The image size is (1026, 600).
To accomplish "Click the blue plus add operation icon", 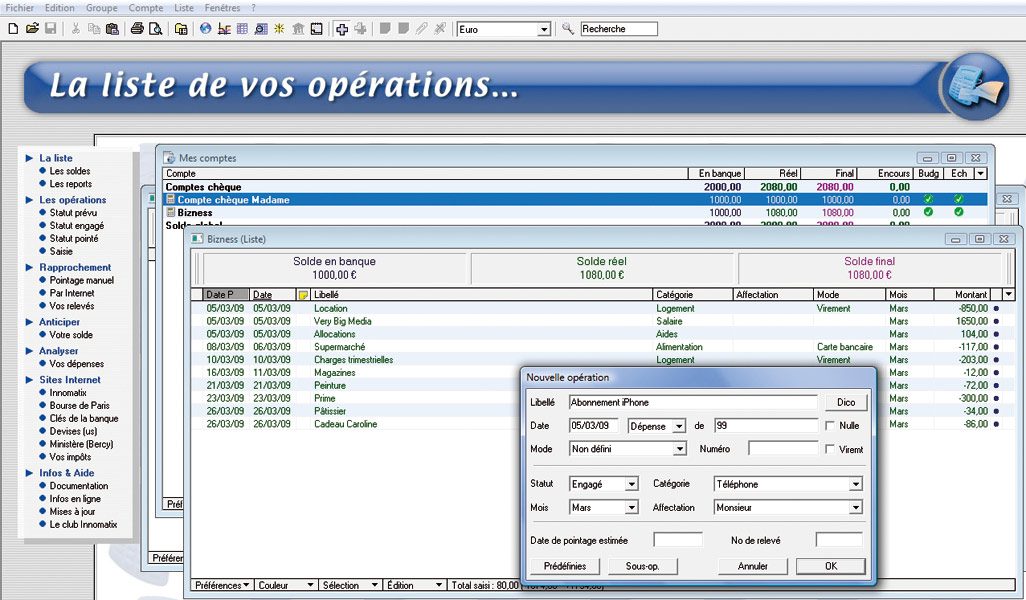I will 342,29.
